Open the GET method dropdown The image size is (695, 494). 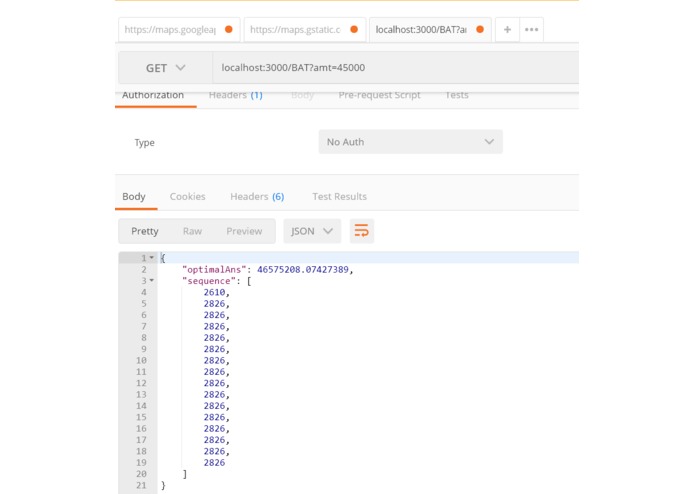point(165,68)
